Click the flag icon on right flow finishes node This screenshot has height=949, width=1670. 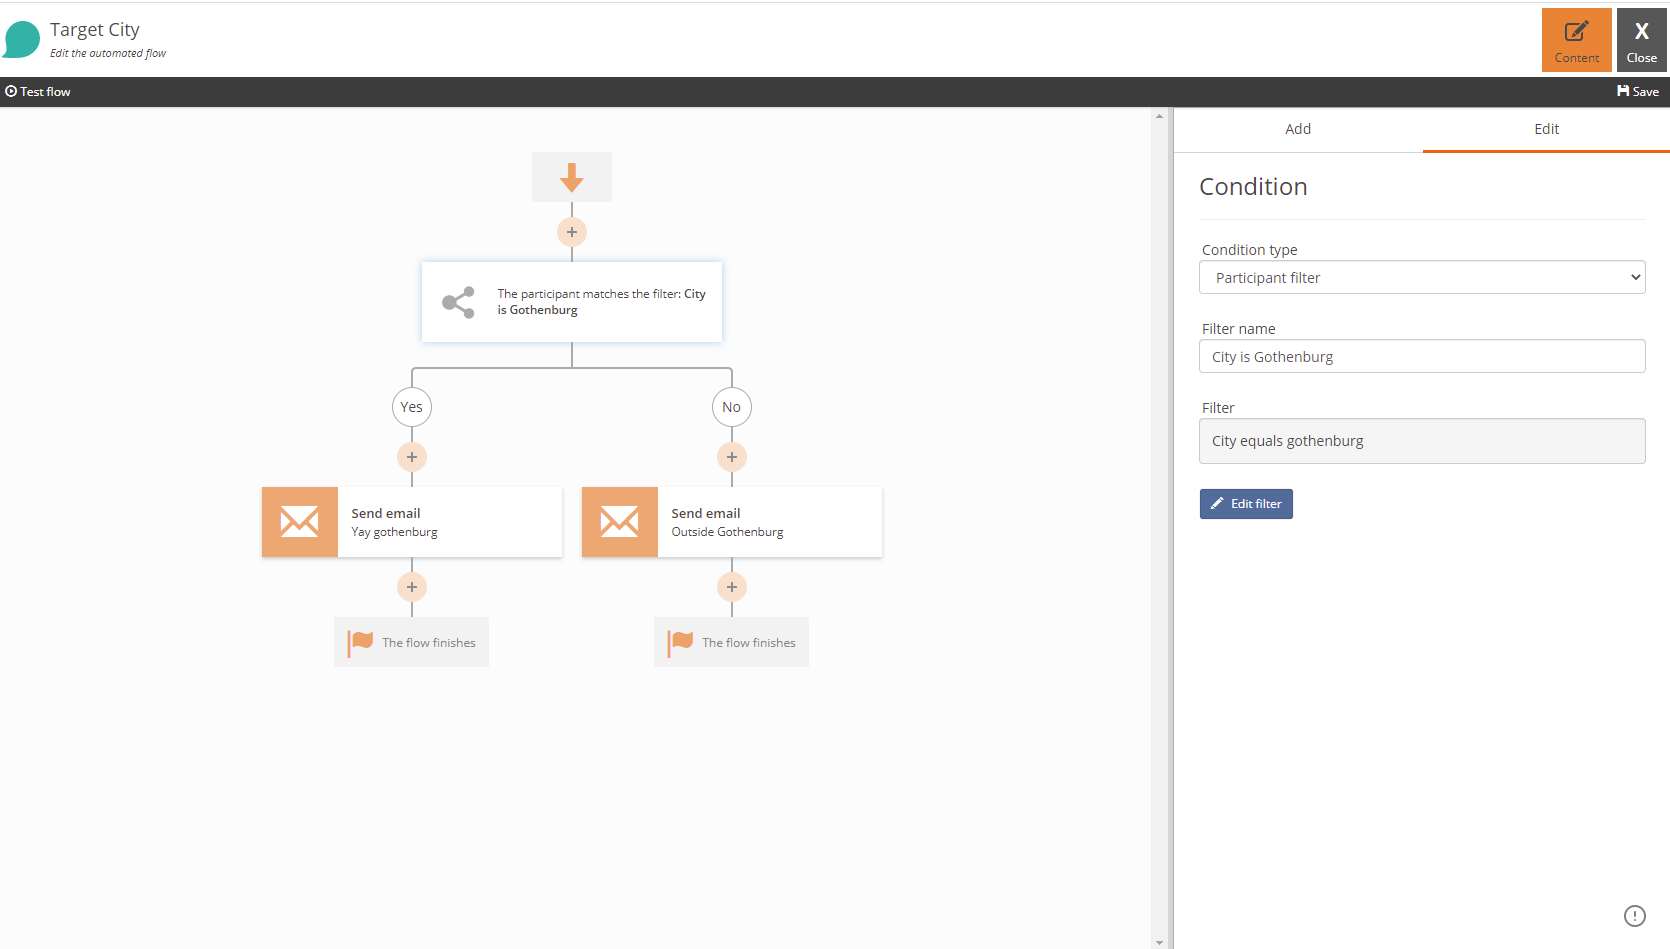tap(682, 641)
